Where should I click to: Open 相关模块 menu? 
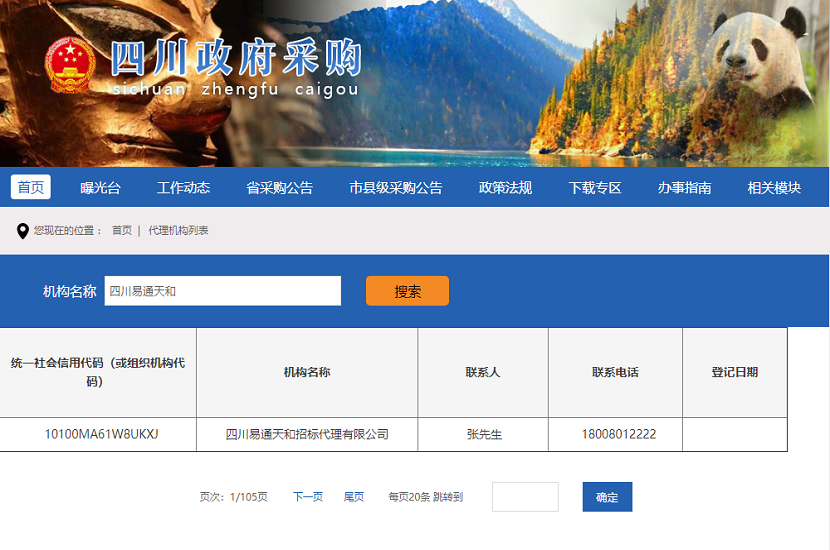tap(774, 187)
